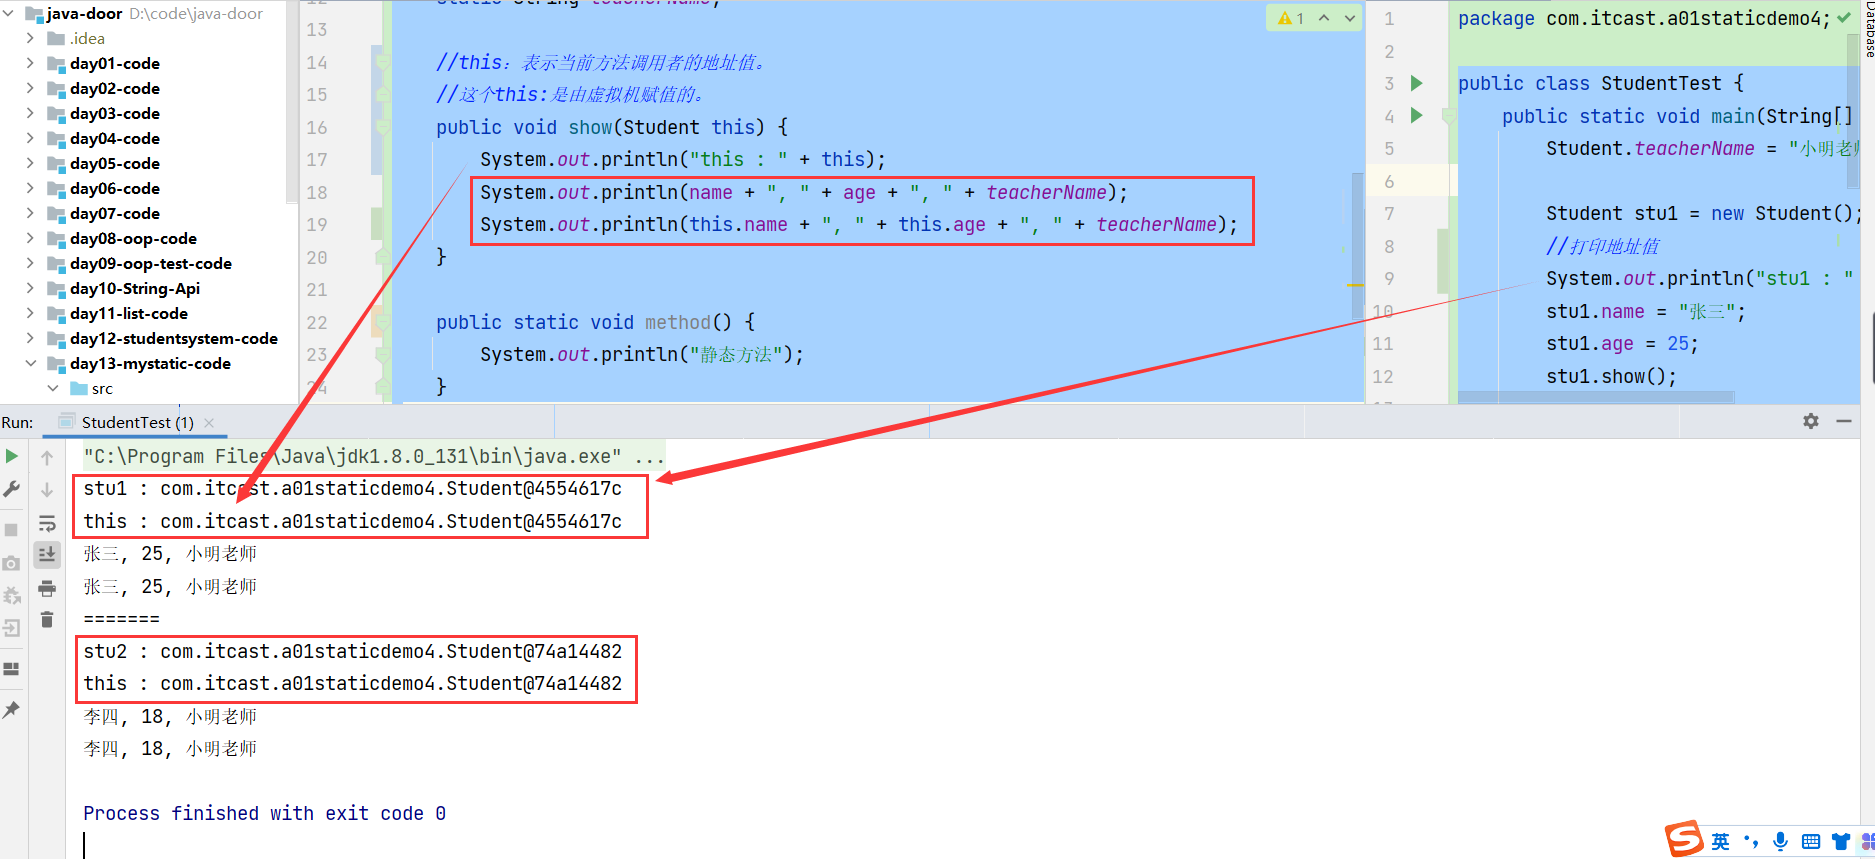The width and height of the screenshot is (1875, 859).
Task: Click 'Process finished with exit code 0' text
Action: click(x=264, y=813)
